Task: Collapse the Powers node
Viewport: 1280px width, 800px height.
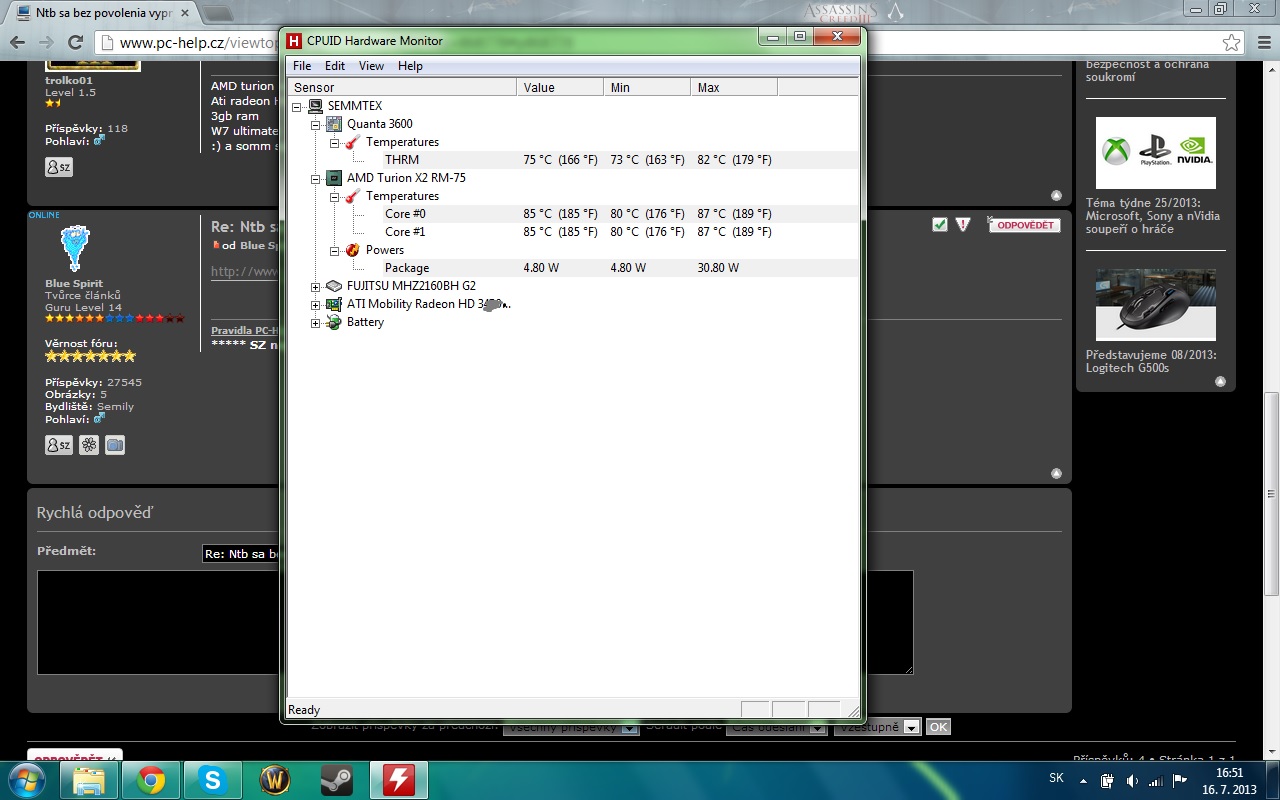Action: click(x=335, y=250)
